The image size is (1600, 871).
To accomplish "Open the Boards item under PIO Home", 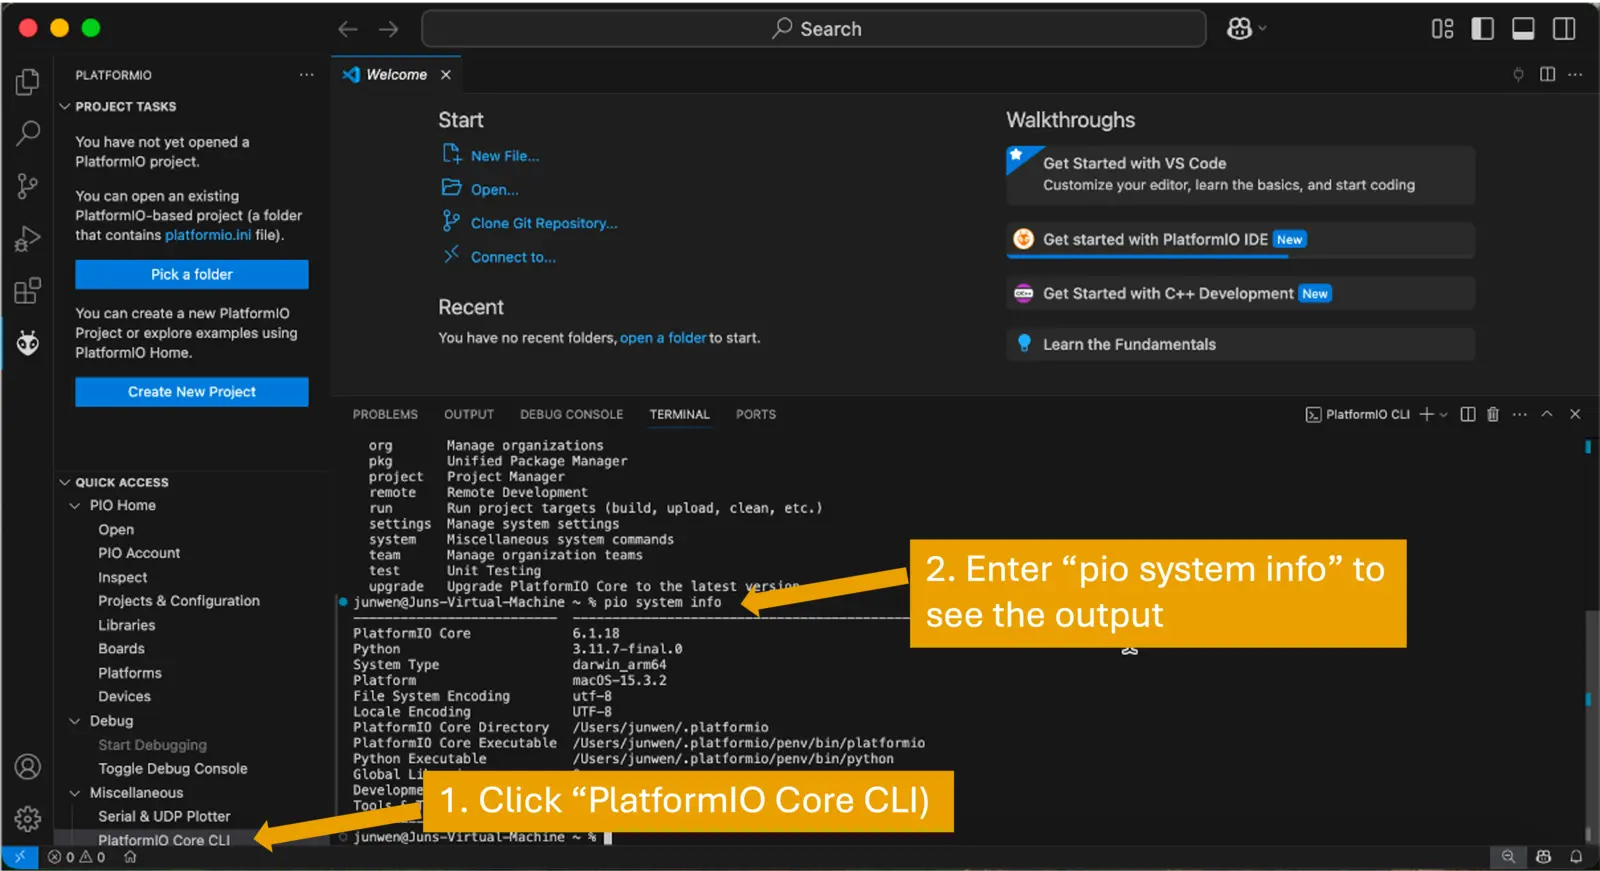I will tap(121, 649).
